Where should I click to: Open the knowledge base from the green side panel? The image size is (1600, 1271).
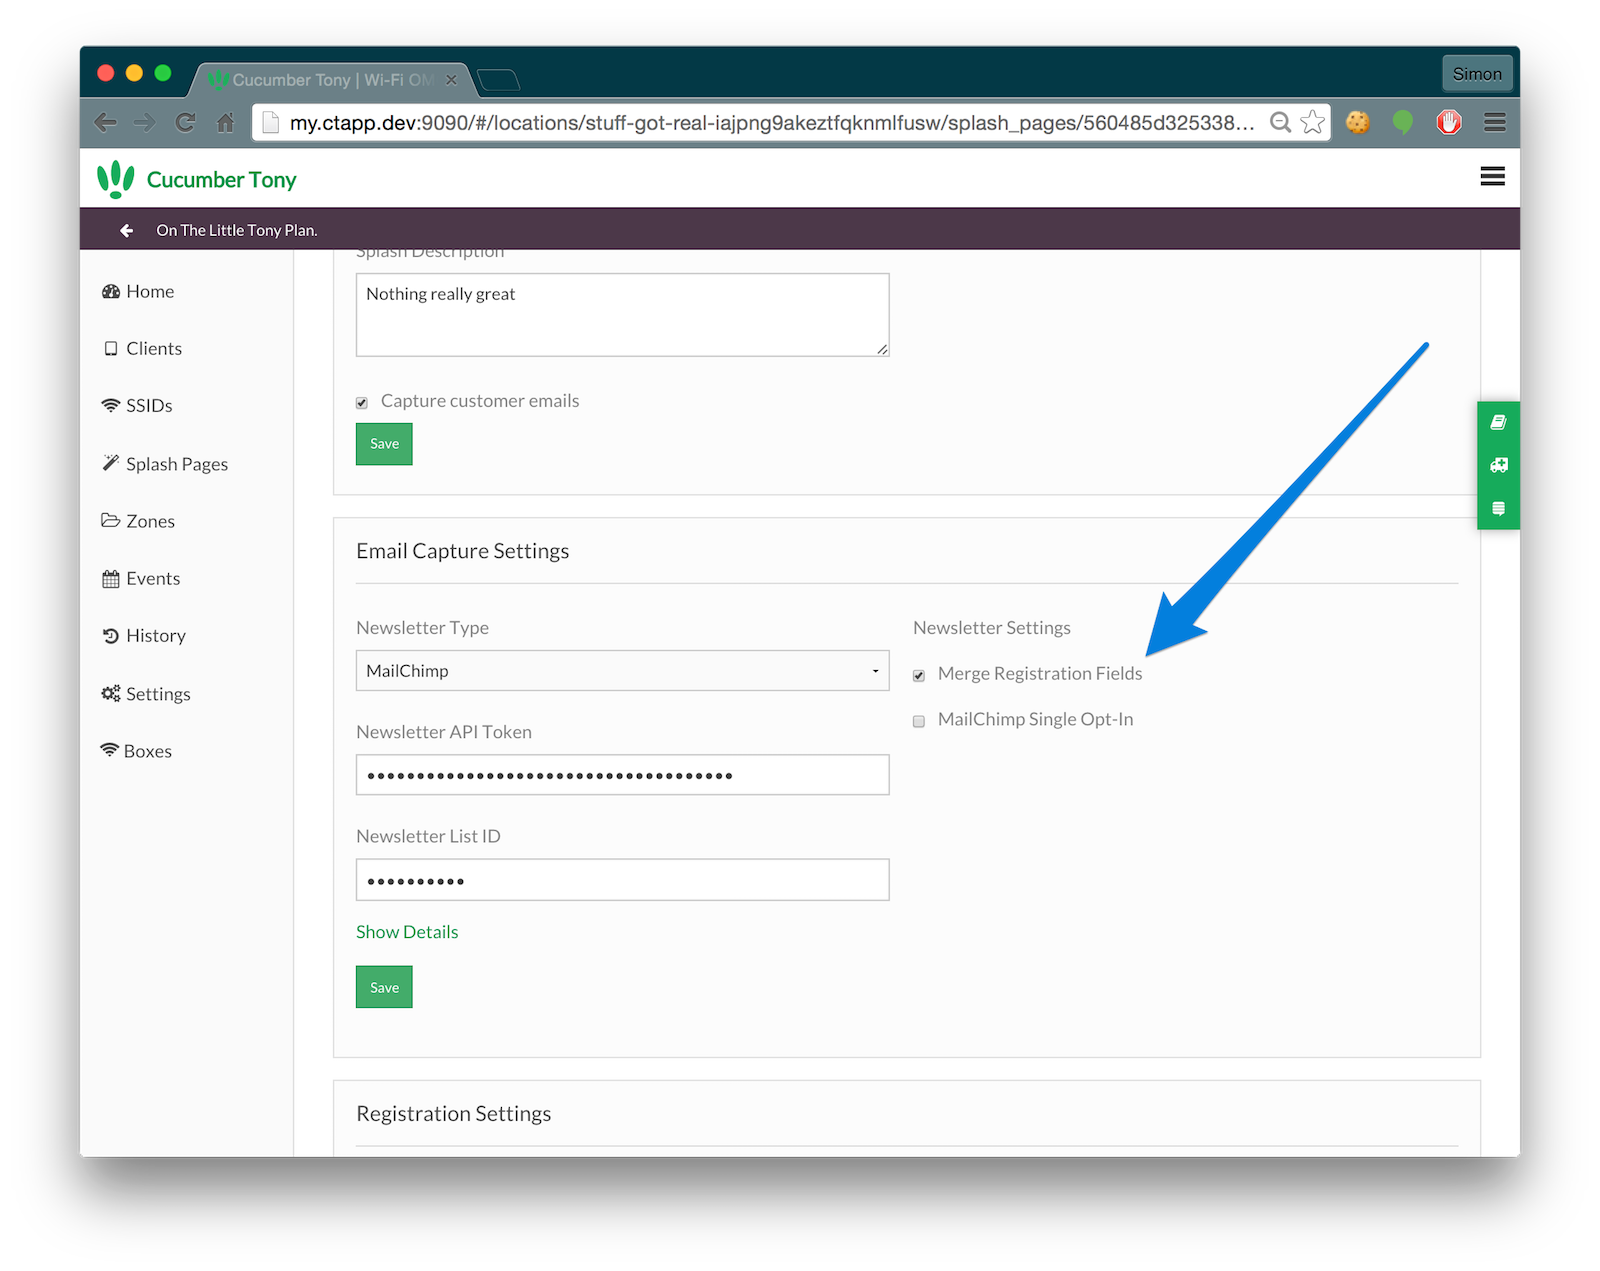pyautogui.click(x=1497, y=423)
